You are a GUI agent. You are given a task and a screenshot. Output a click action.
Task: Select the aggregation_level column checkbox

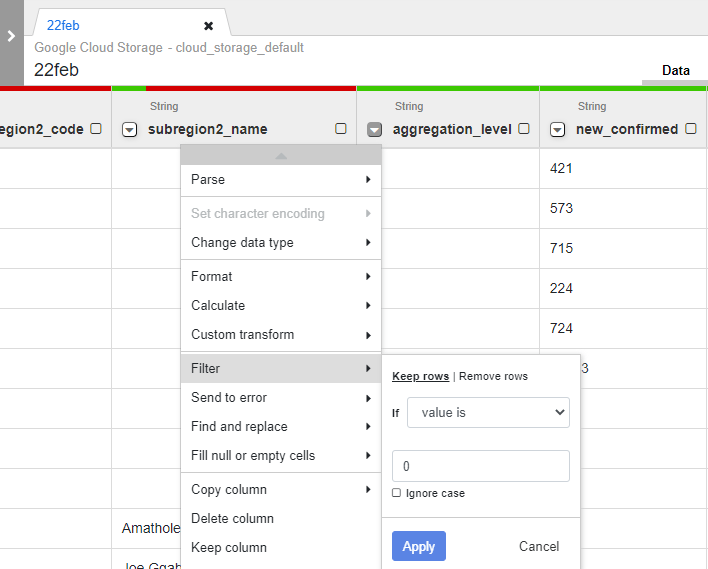524,129
